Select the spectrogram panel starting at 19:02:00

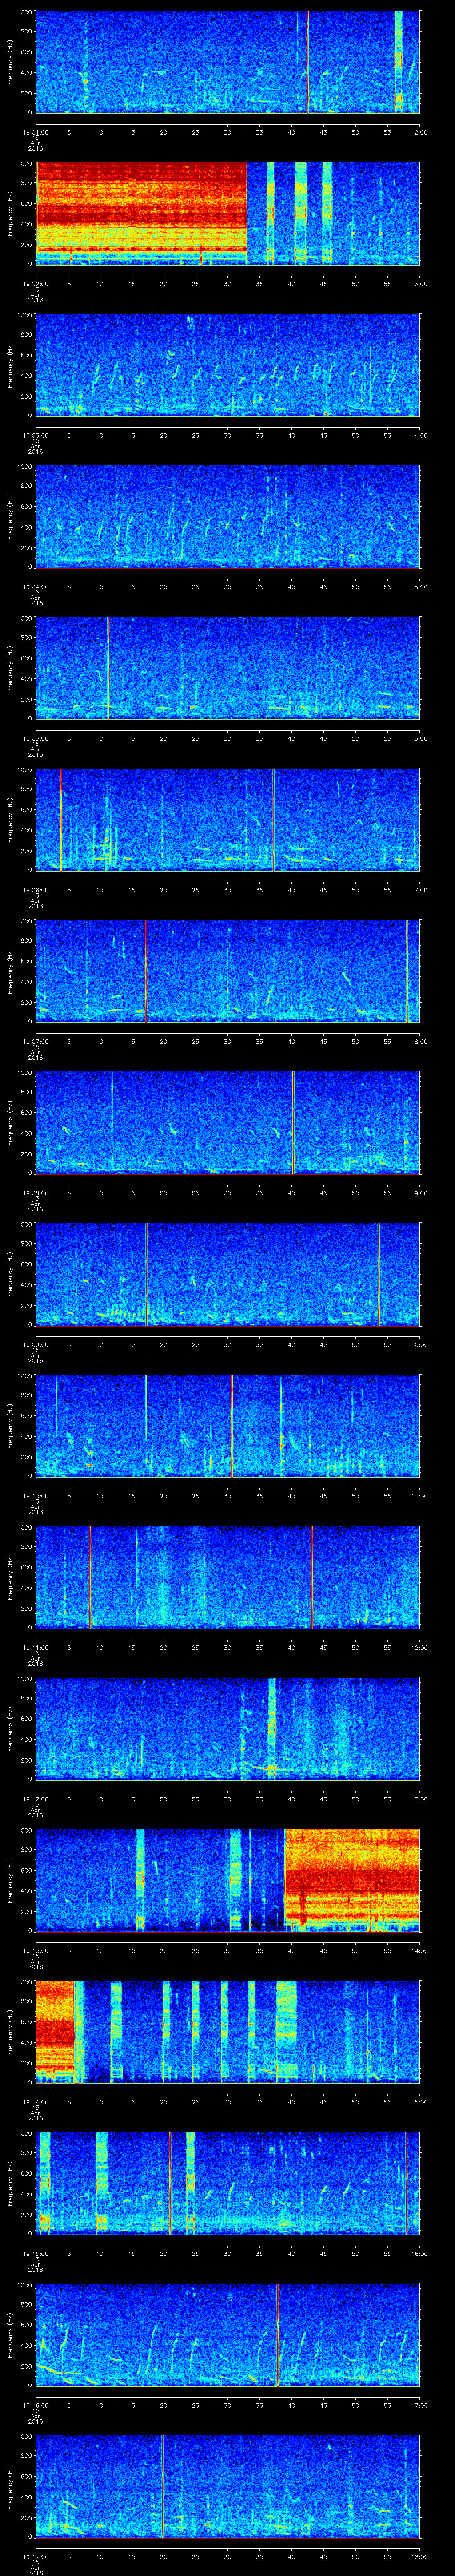click(x=228, y=213)
